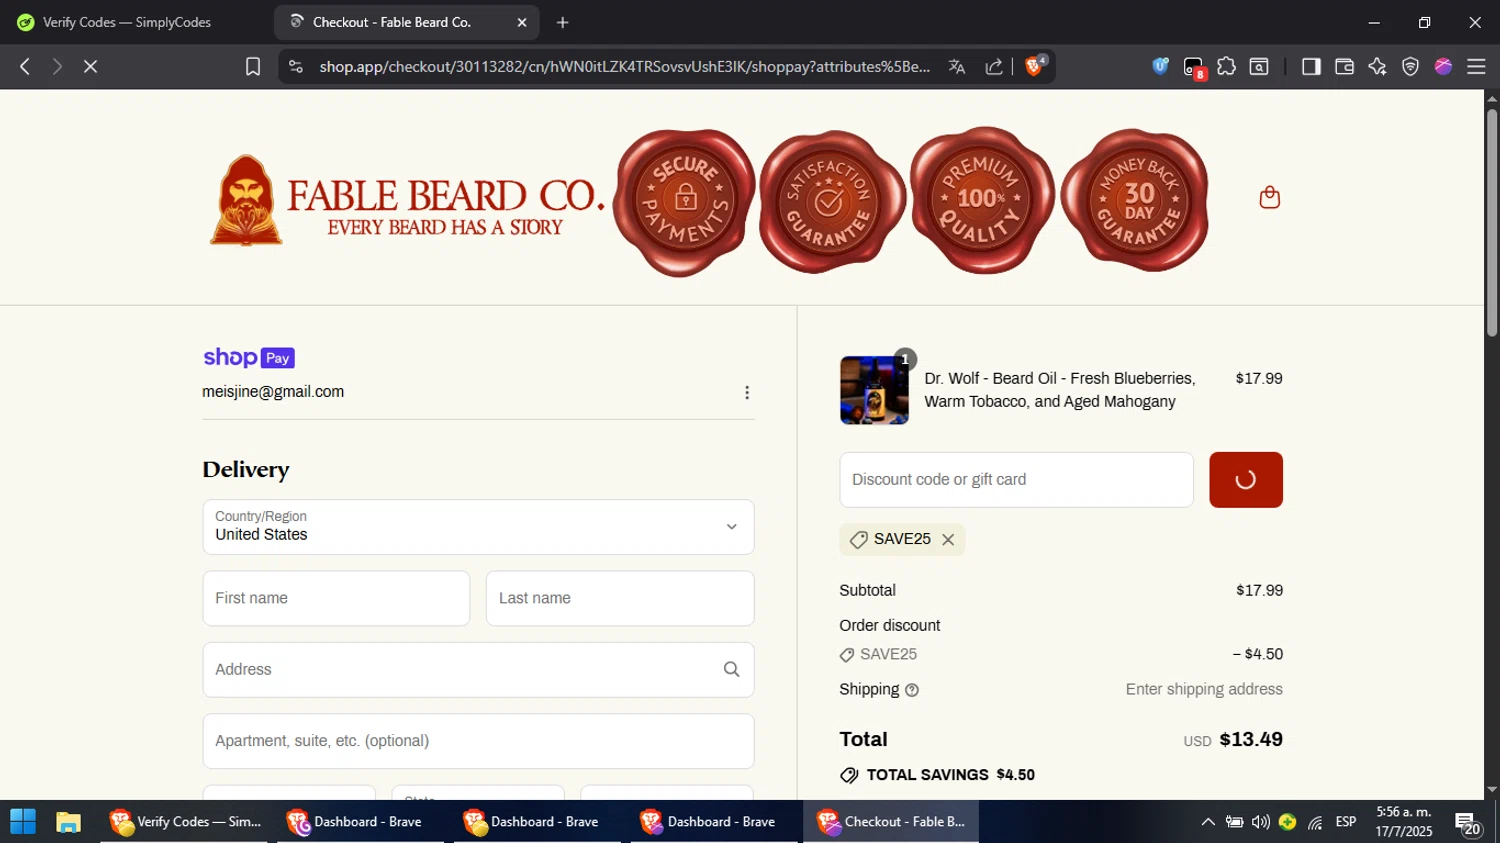Click the Satisfaction Guarantee seal
1500x843 pixels.
tap(832, 201)
